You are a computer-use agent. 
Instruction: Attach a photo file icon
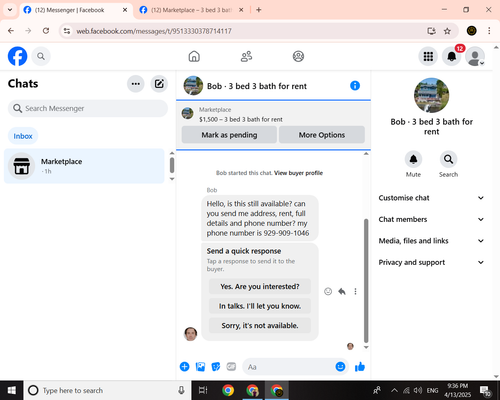pyautogui.click(x=200, y=367)
